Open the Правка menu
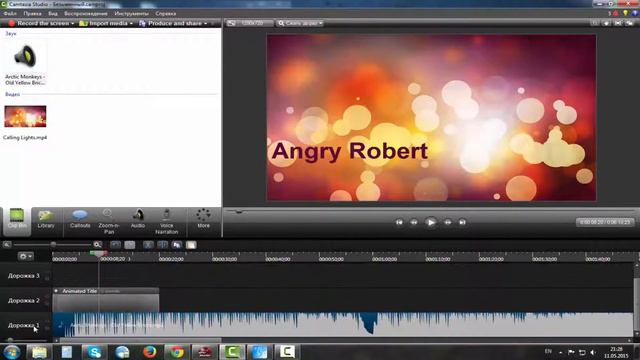The image size is (640, 360). click(x=32, y=13)
